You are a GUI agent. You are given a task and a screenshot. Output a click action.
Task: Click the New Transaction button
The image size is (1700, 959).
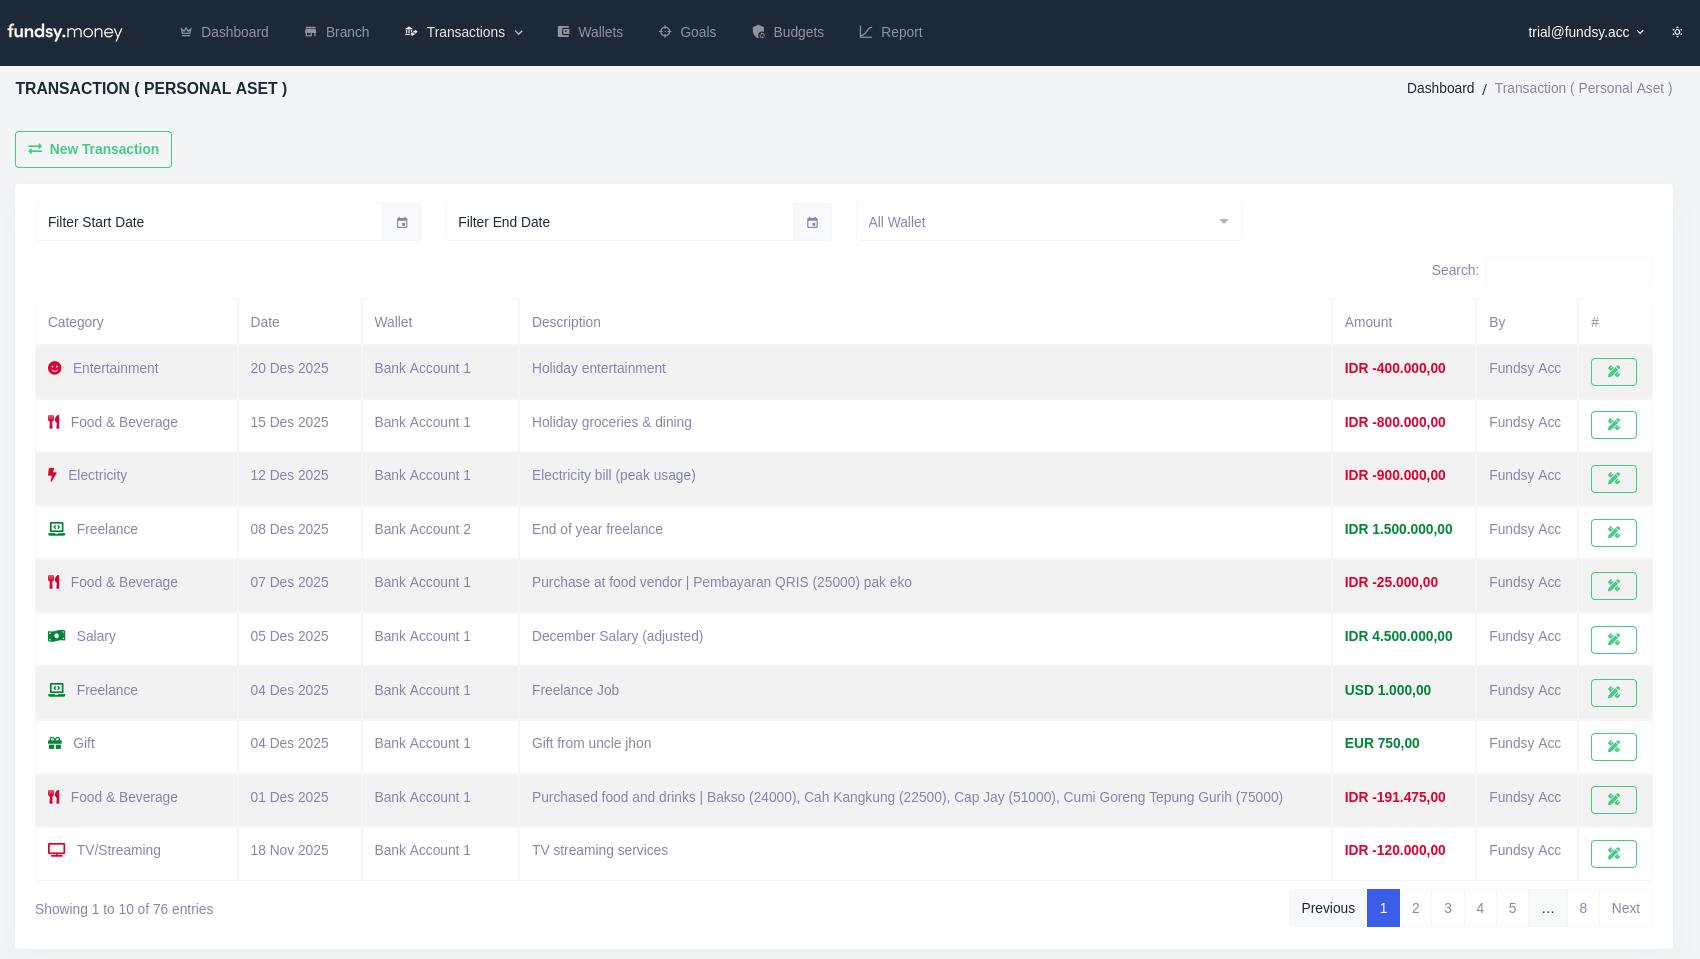[x=93, y=149]
